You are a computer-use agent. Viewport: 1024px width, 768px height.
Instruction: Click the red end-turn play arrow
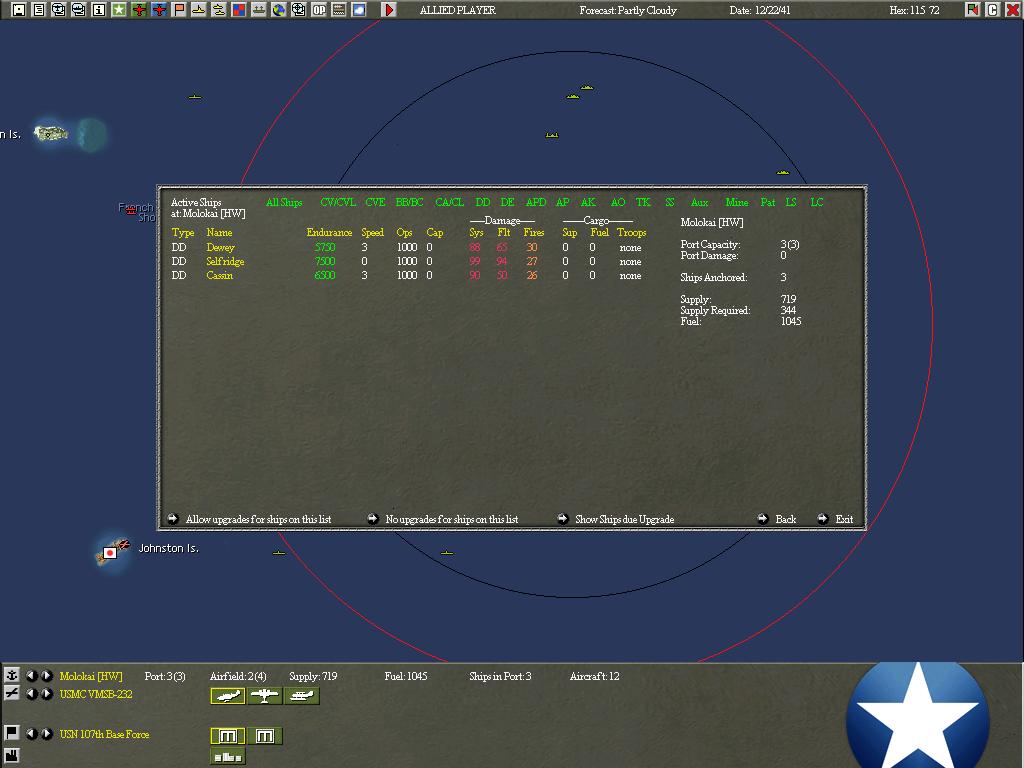pyautogui.click(x=389, y=10)
